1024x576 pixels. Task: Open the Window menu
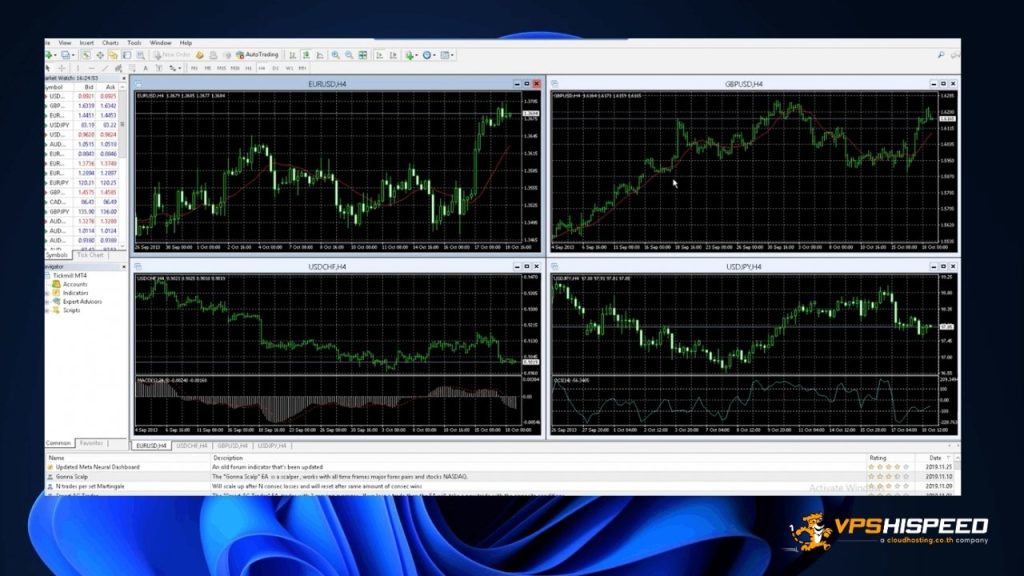160,42
